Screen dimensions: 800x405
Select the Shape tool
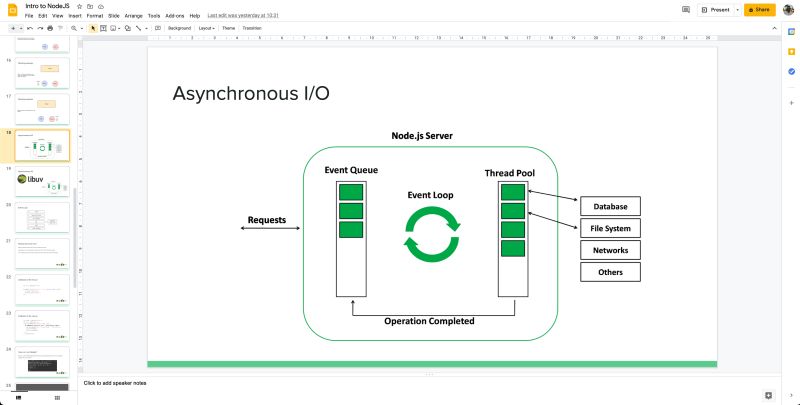128,28
